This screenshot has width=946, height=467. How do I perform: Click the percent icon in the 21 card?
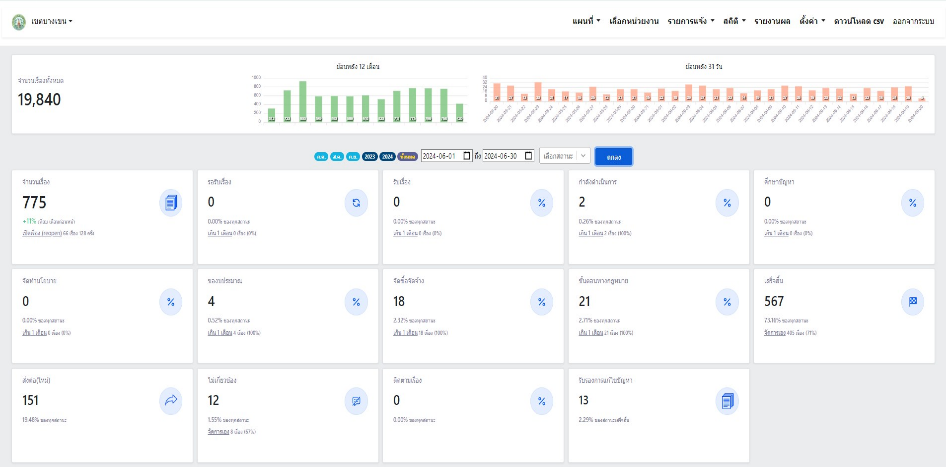pos(727,301)
